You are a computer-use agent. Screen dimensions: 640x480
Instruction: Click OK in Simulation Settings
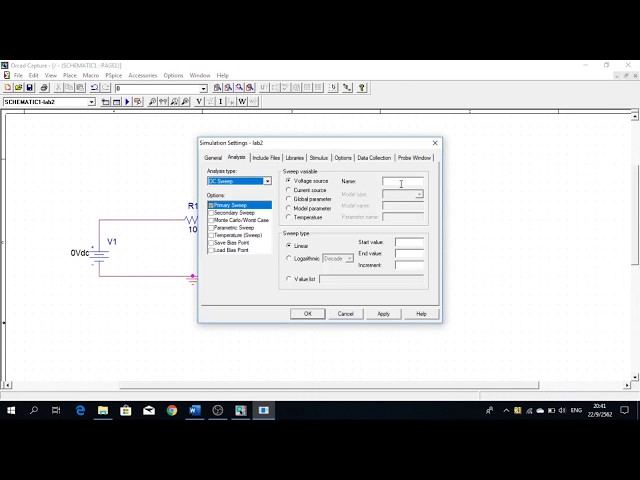[x=308, y=314]
